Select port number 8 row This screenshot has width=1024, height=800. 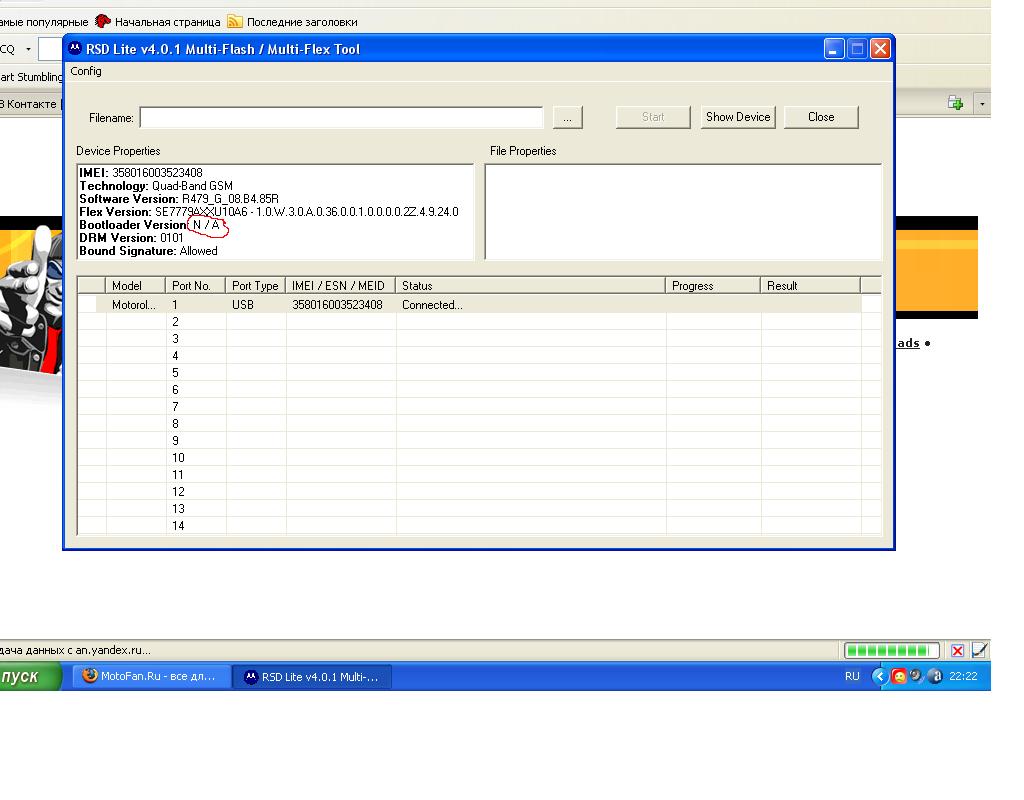coord(479,423)
